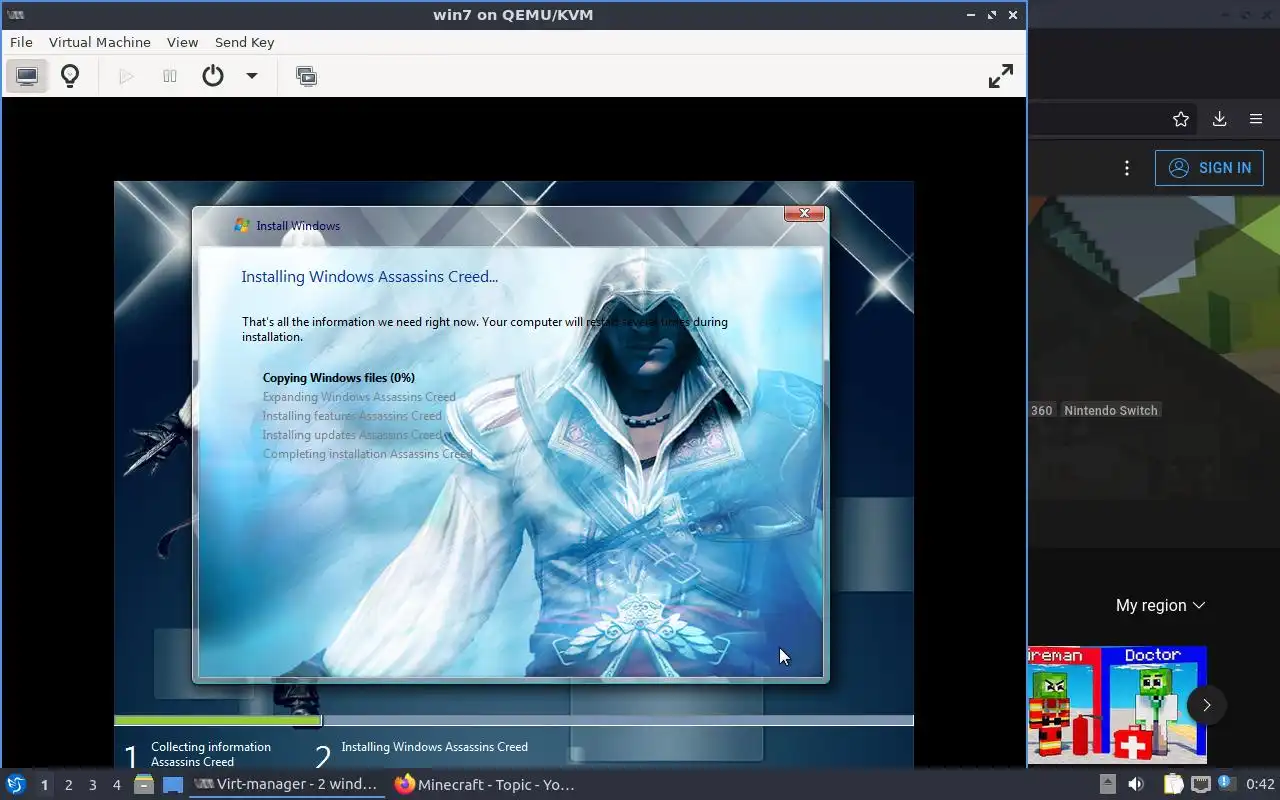Open YouTube settings three-dot menu
This screenshot has height=800, width=1280.
[x=1127, y=168]
